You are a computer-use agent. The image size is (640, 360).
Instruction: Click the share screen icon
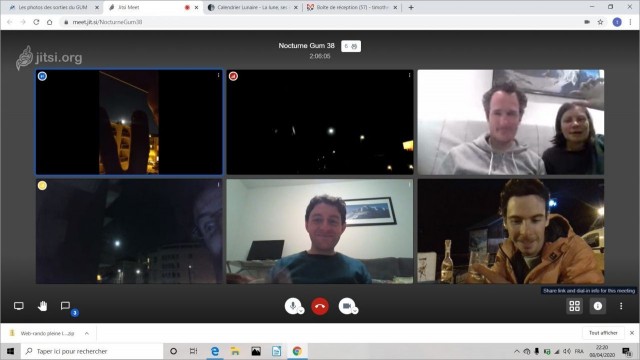(19, 306)
